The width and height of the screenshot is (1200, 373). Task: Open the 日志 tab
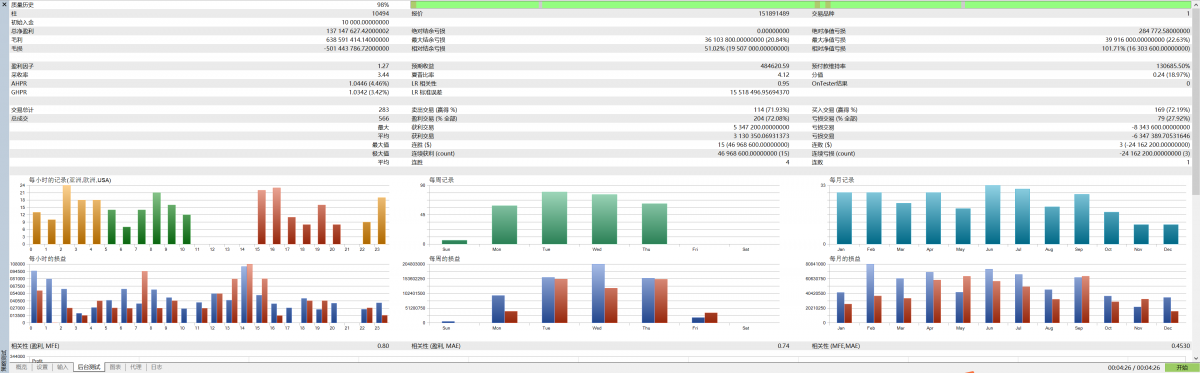[x=156, y=367]
